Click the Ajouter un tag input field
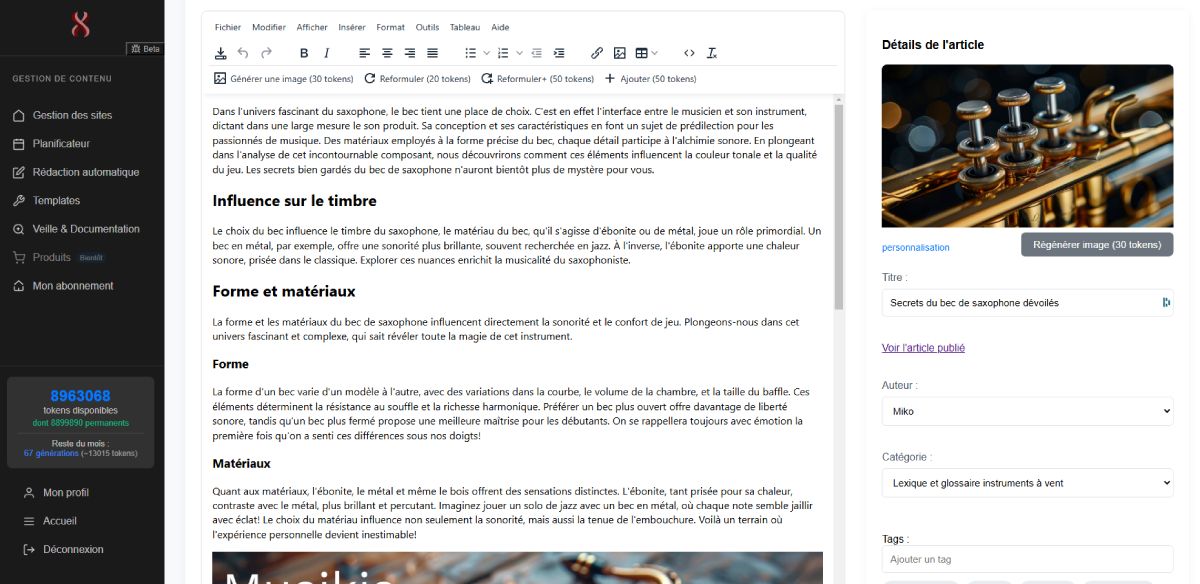The image size is (1200, 584). (1028, 559)
